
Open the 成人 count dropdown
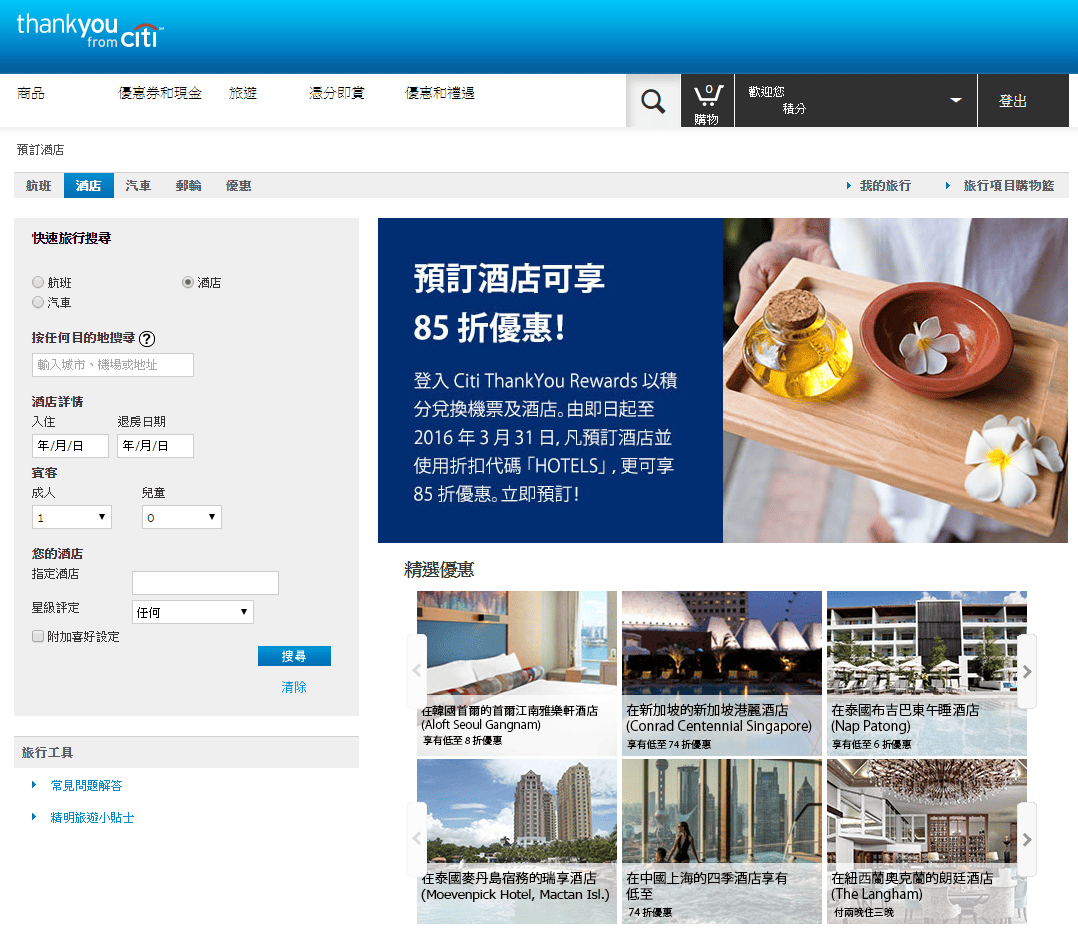[70, 516]
